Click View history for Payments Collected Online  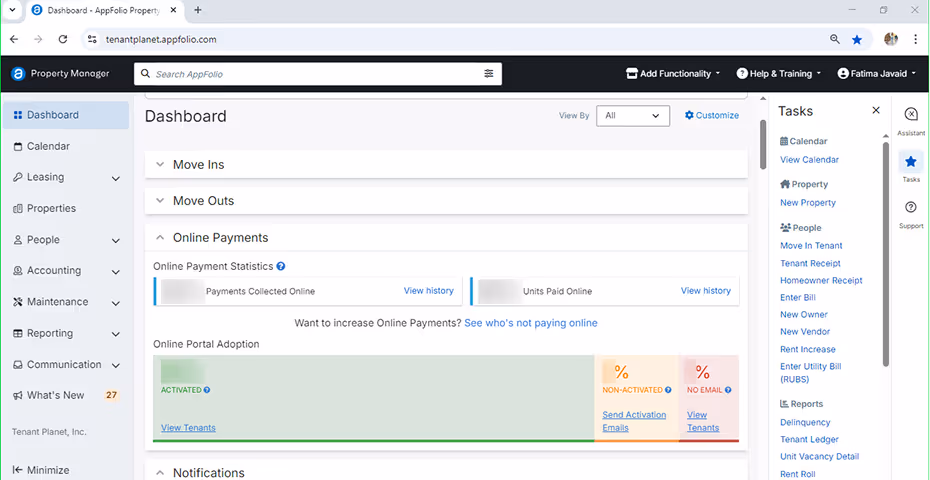[429, 291]
